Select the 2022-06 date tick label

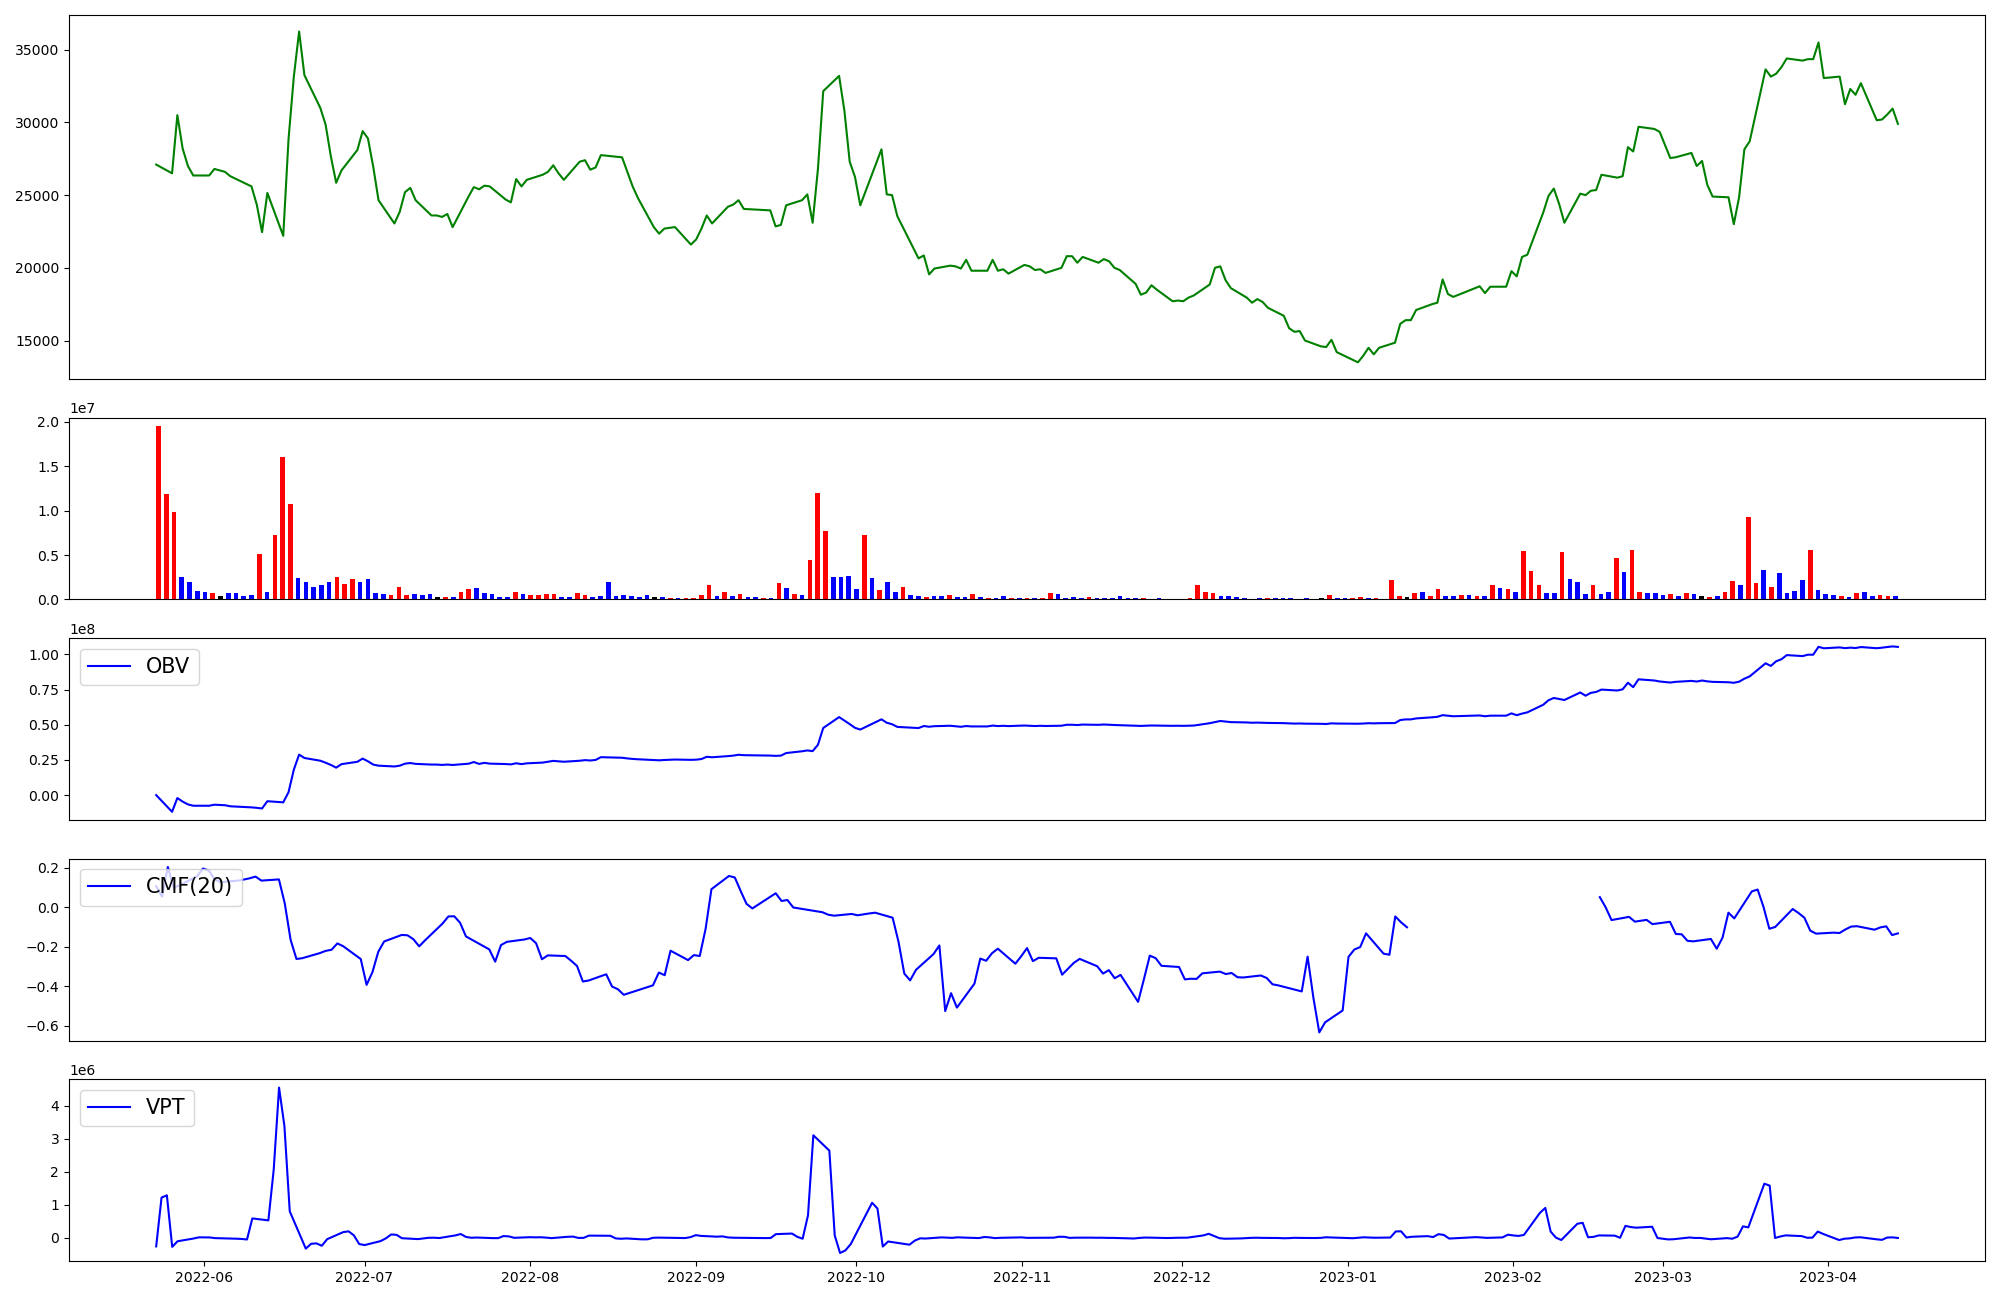pyautogui.click(x=204, y=1277)
